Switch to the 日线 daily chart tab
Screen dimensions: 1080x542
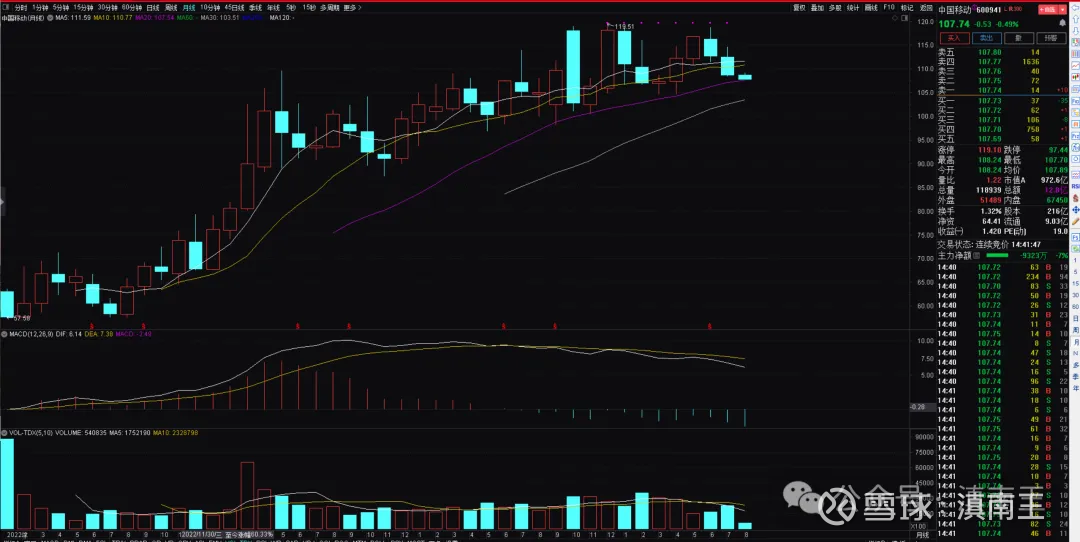pyautogui.click(x=153, y=8)
